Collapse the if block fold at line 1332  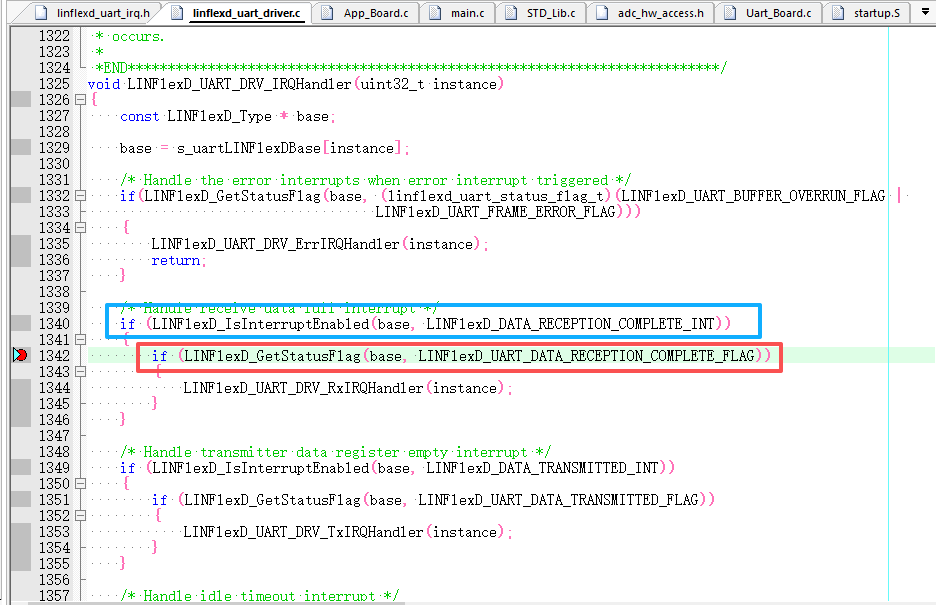click(81, 195)
